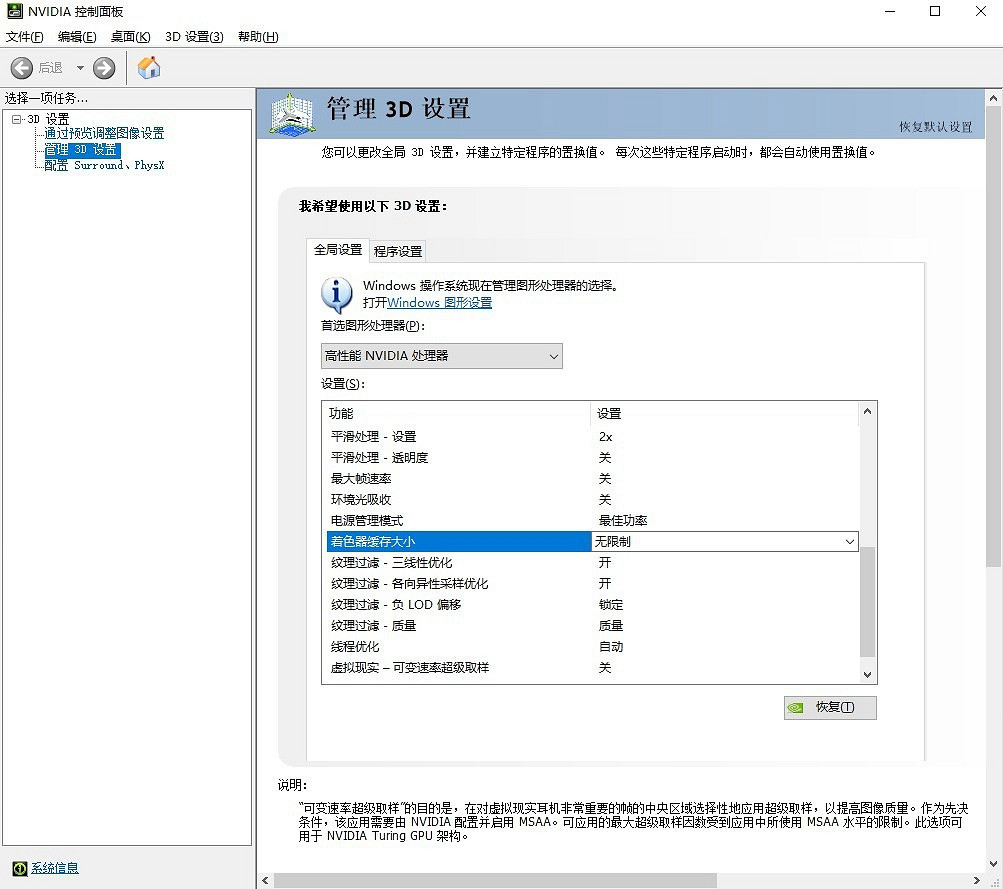Click the Forward arrow toolbar icon

104,68
